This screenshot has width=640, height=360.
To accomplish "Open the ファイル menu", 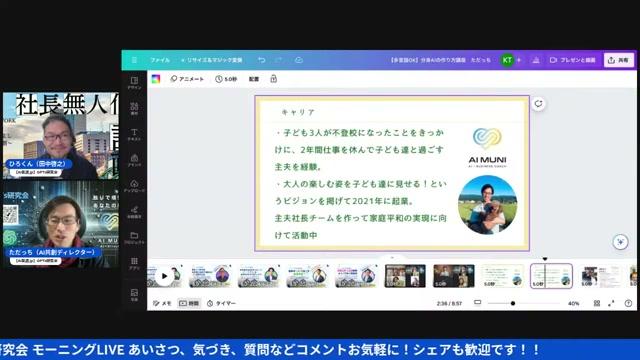I will [x=160, y=60].
